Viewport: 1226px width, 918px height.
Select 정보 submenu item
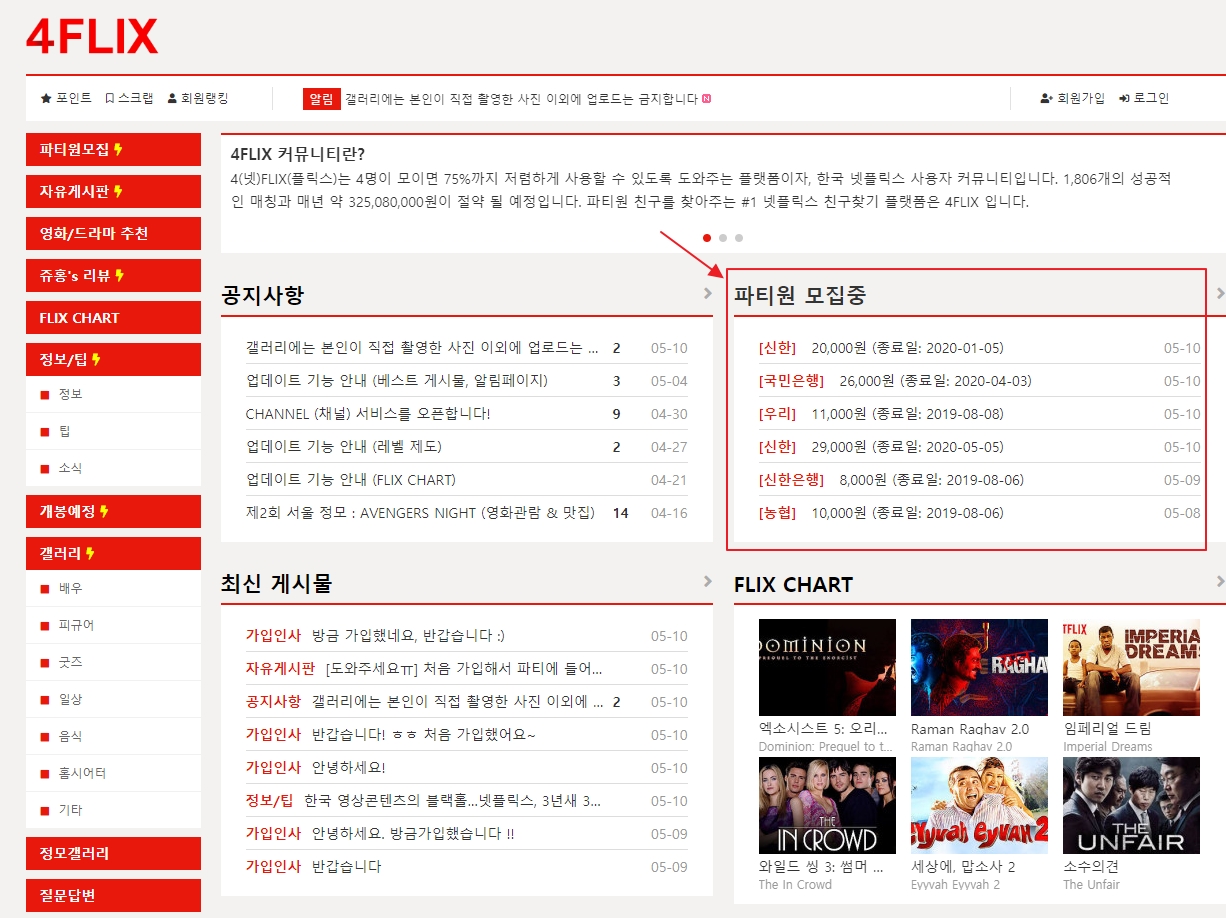point(113,394)
